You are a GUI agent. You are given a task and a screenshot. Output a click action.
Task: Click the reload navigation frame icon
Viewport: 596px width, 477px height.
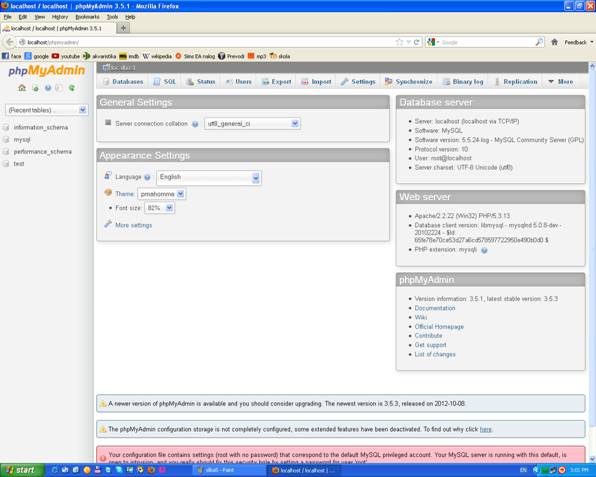tap(71, 88)
